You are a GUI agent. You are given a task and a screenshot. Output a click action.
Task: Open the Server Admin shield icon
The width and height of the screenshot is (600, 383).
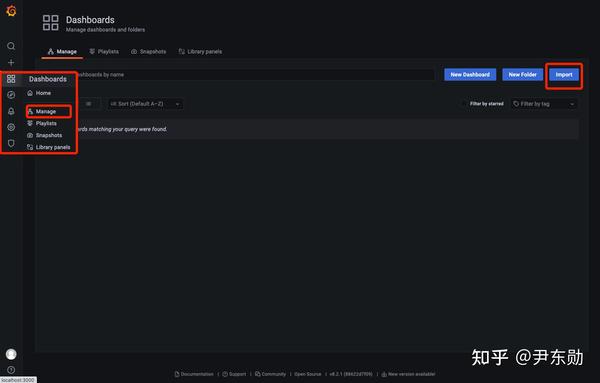click(x=11, y=143)
